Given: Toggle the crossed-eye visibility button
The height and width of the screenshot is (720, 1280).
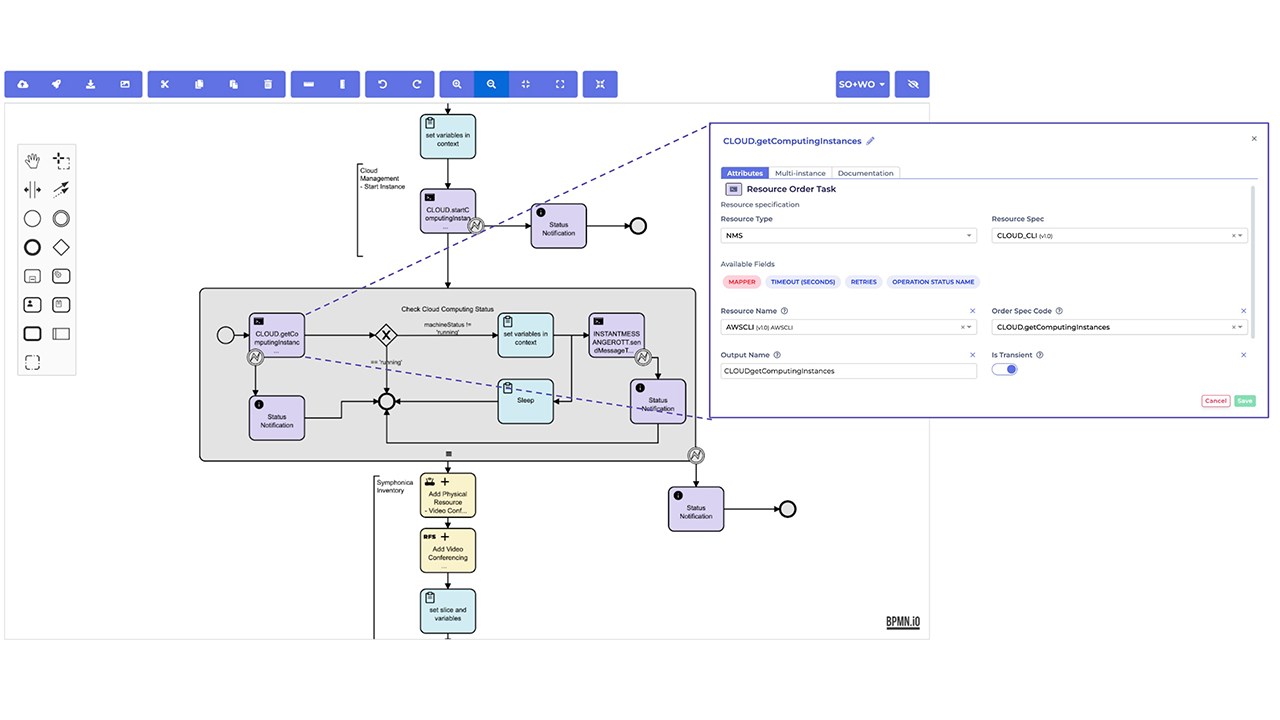Looking at the screenshot, I should click(912, 84).
